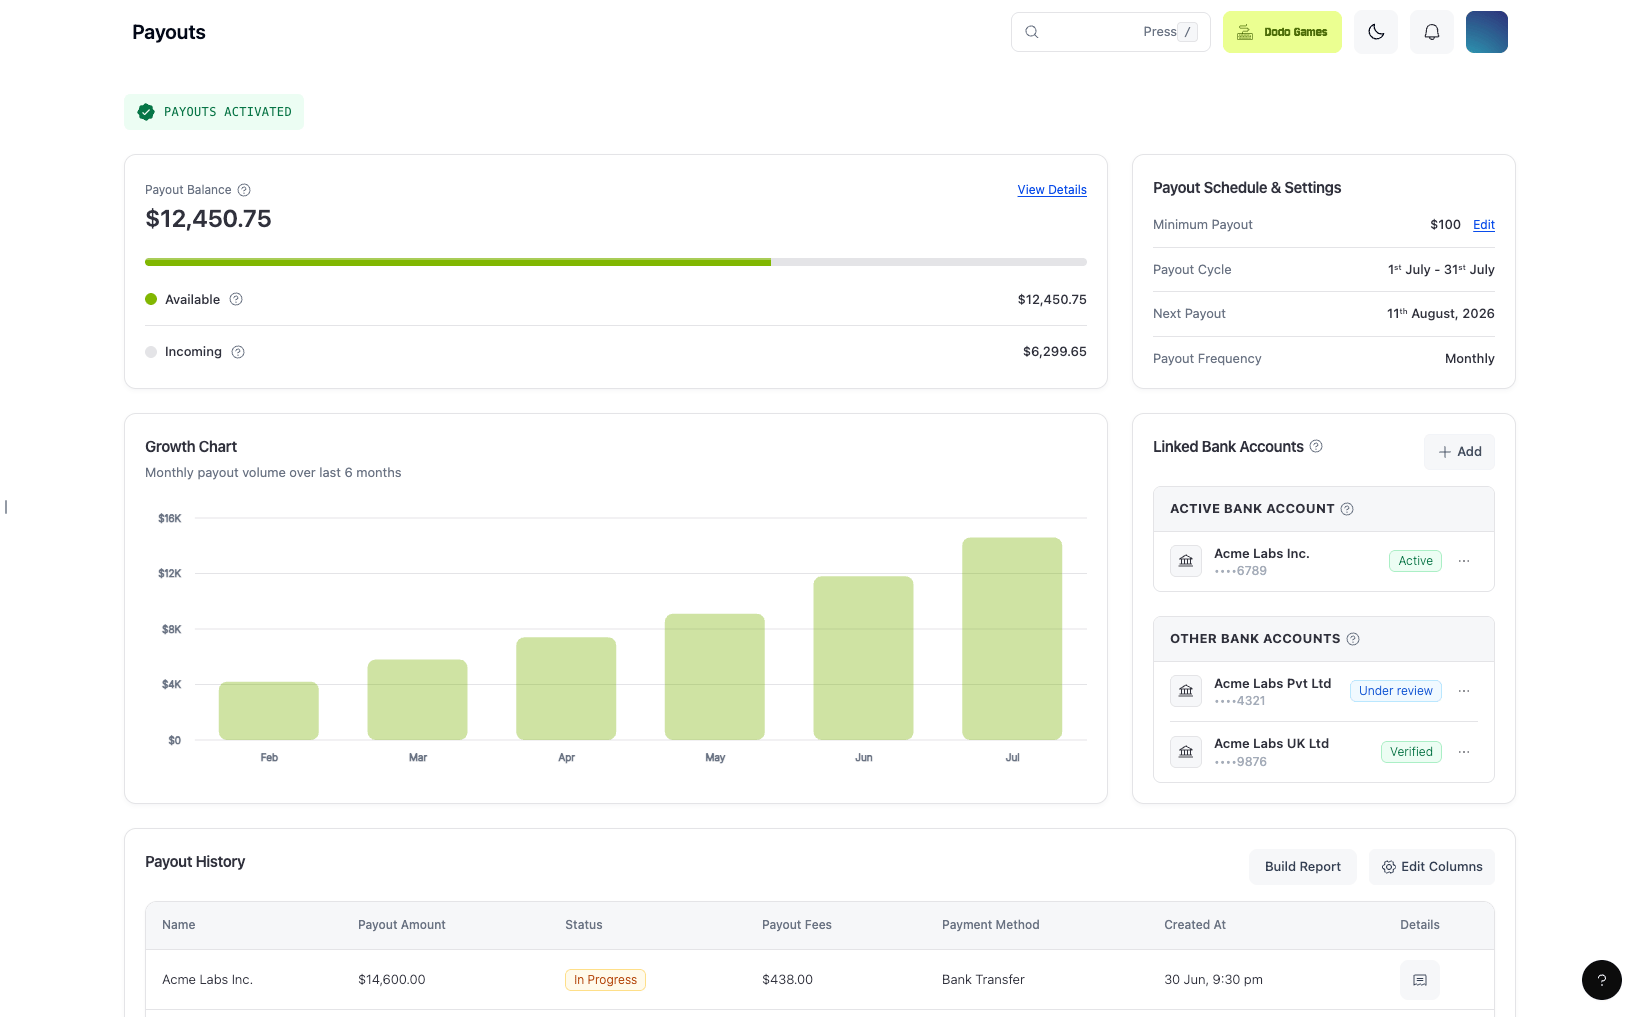Image resolution: width=1638 pixels, height=1017 pixels.
Task: Toggle dark mode moon icon
Action: coord(1376,32)
